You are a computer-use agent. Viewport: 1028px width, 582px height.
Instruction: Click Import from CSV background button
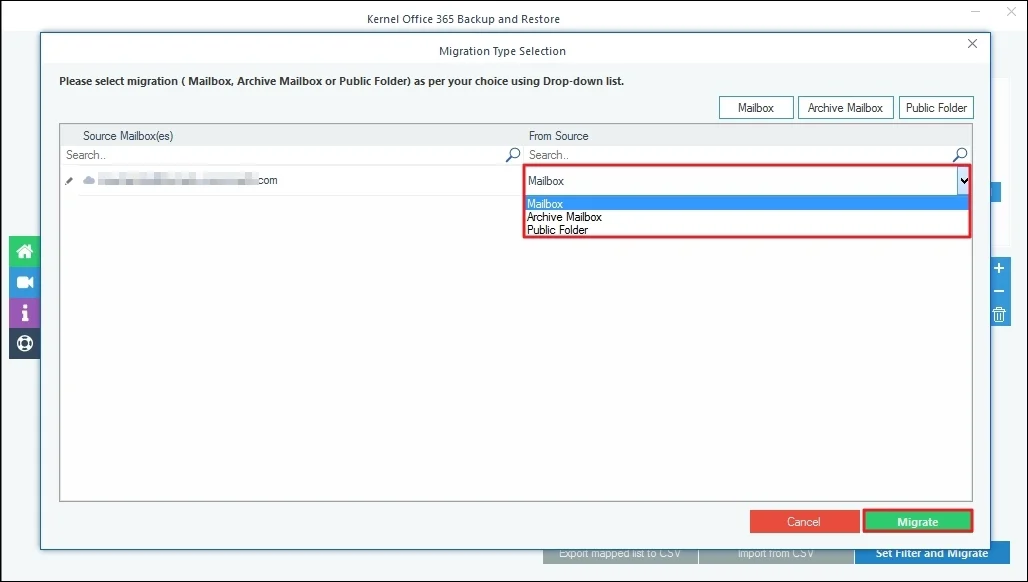tap(776, 554)
